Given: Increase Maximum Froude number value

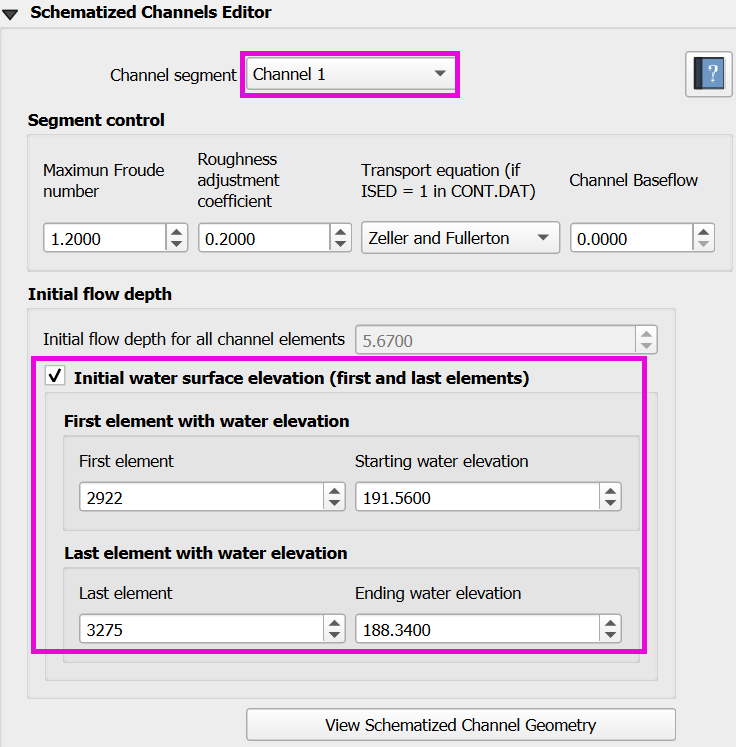Looking at the screenshot, I should click(x=176, y=232).
